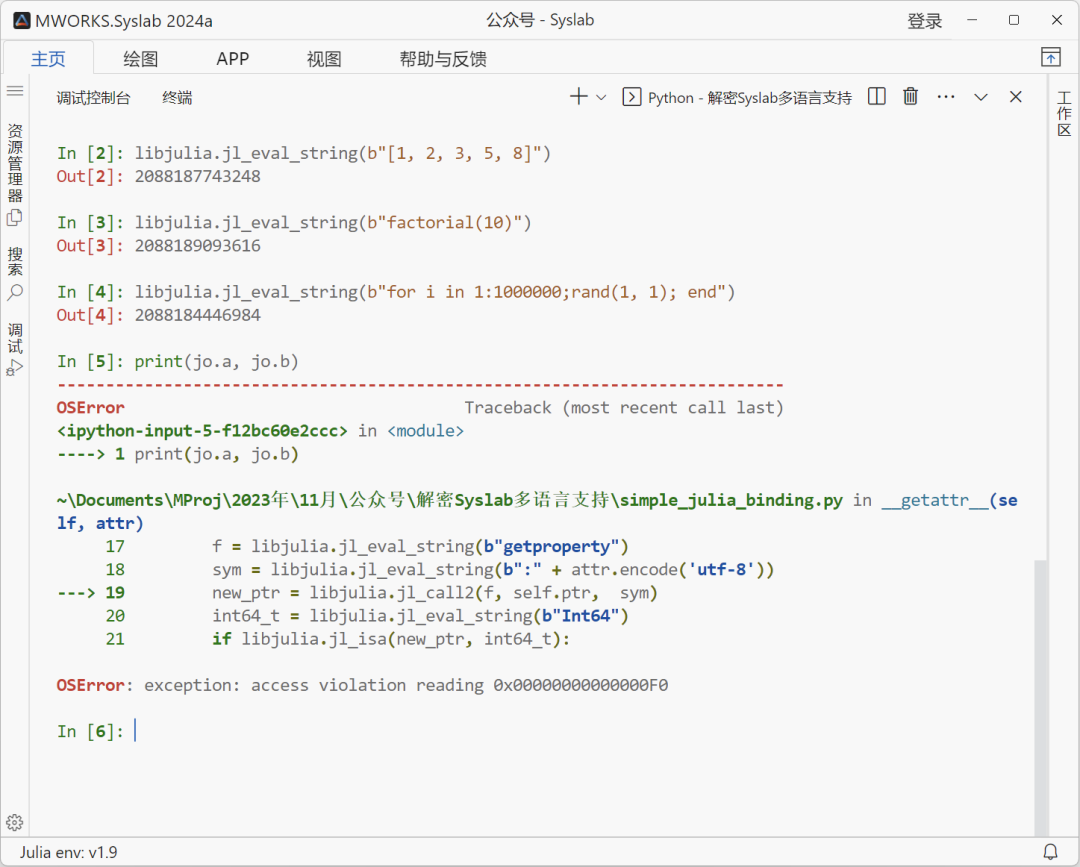Collapse the console panel with the chevron

tap(981, 97)
